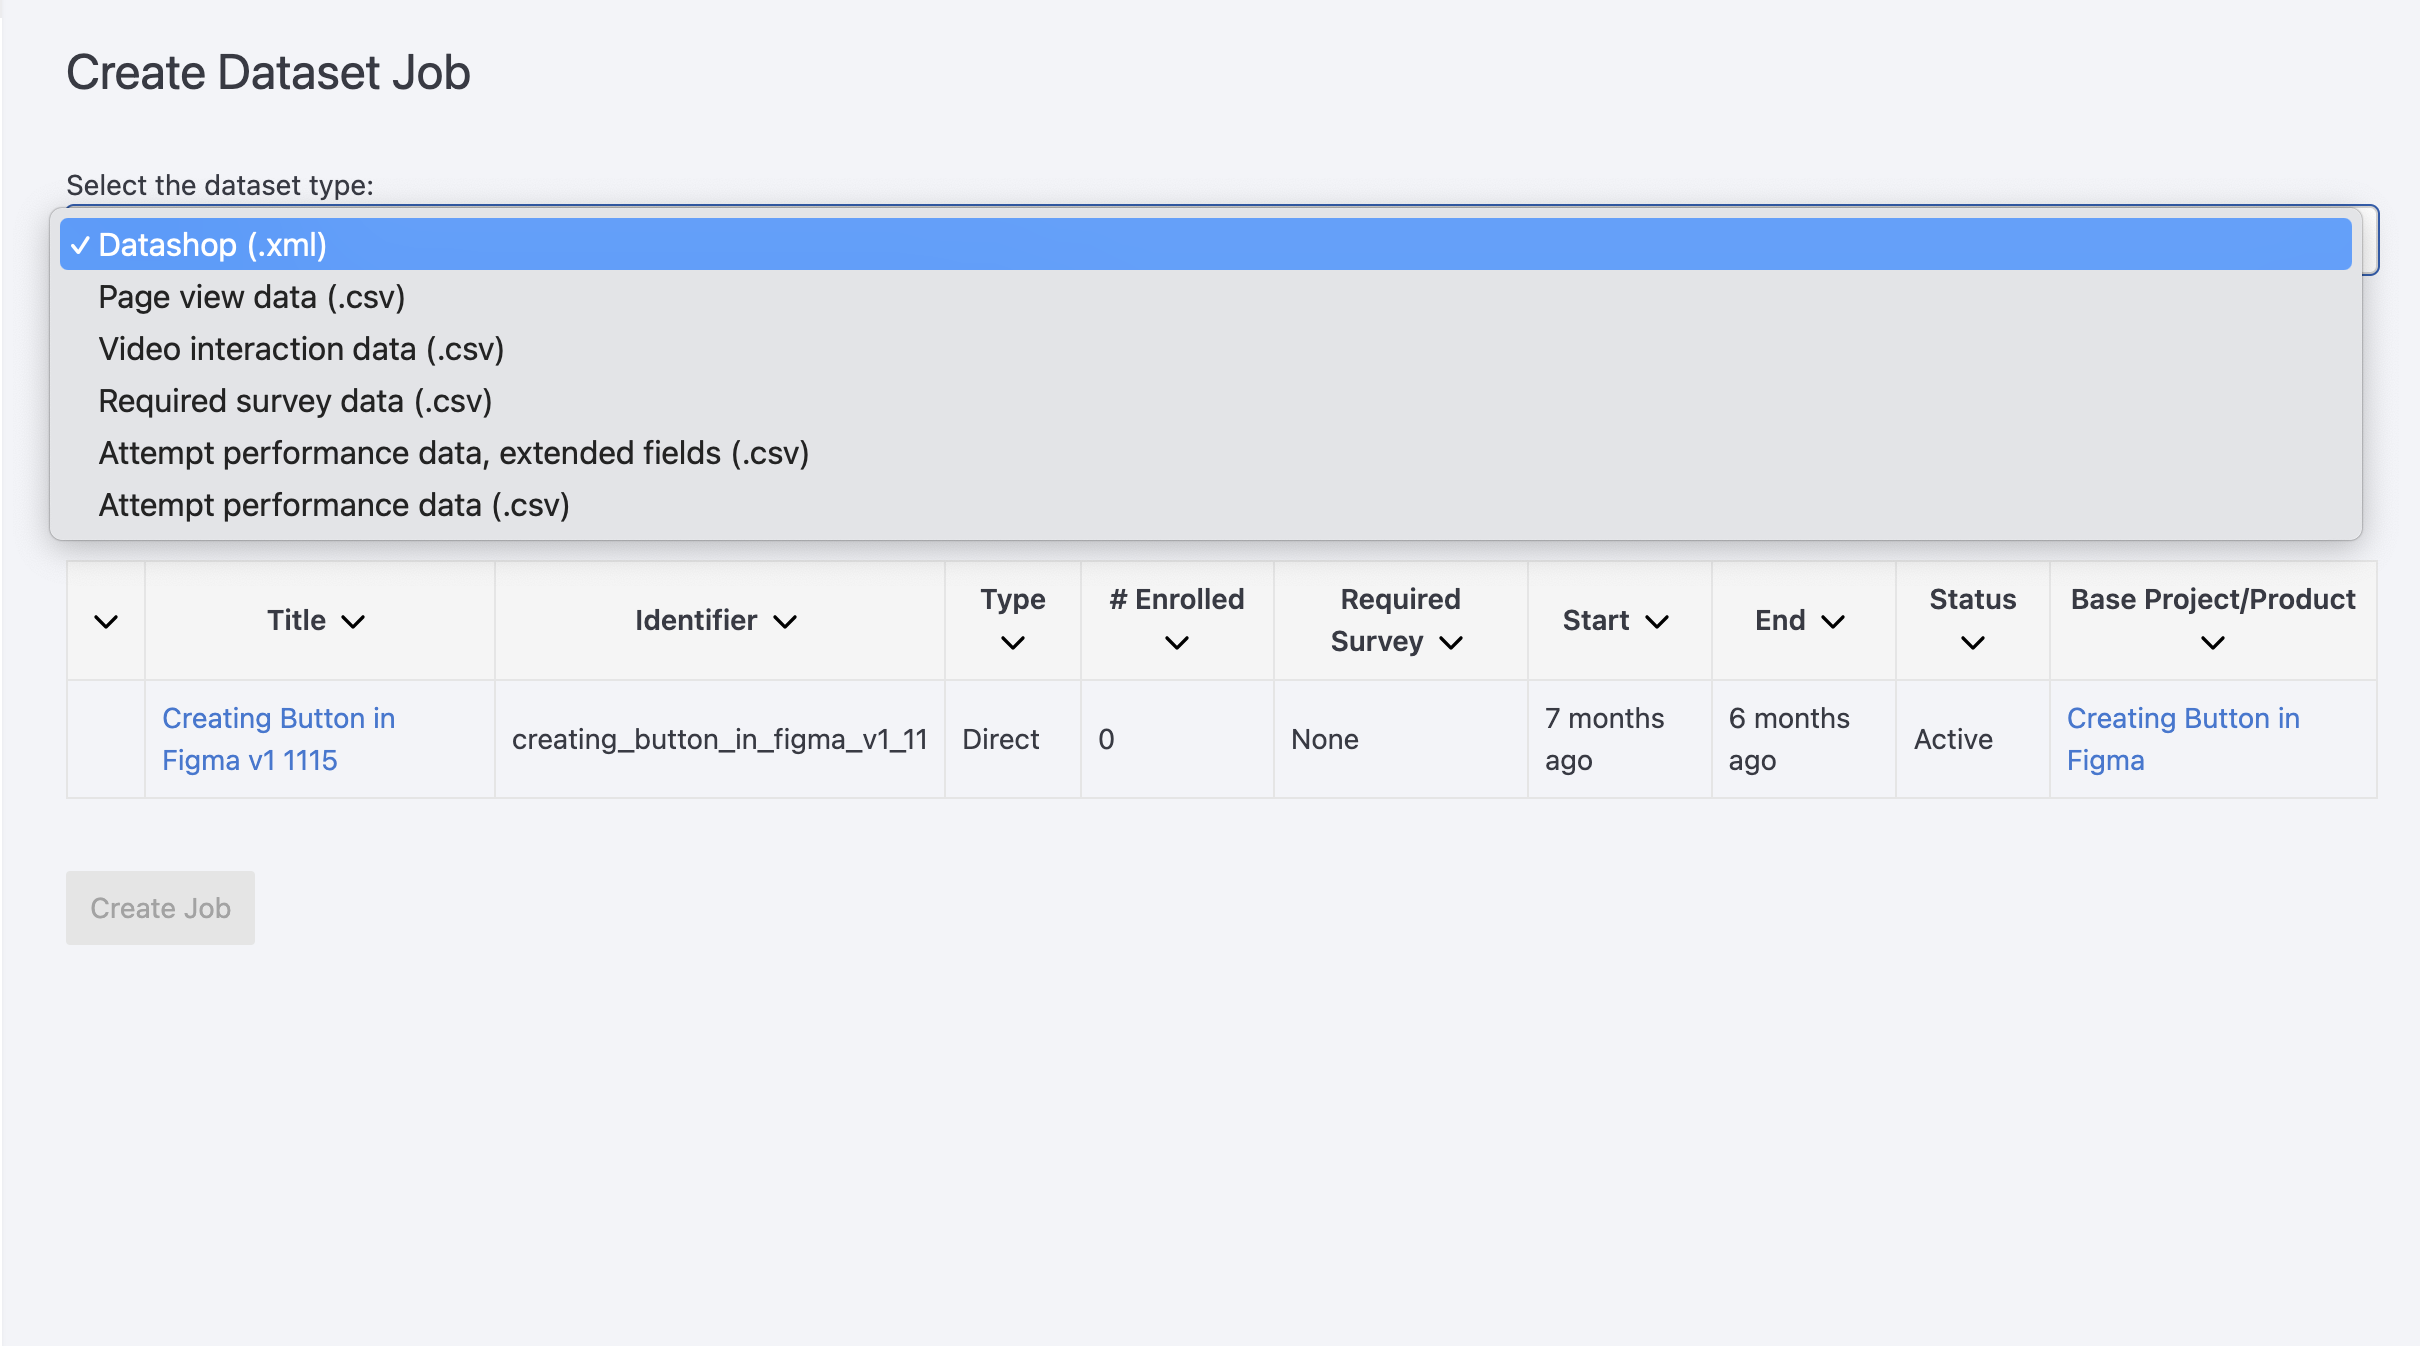The height and width of the screenshot is (1346, 2420).
Task: Choose Page view data (.csv)
Action: [x=251, y=297]
